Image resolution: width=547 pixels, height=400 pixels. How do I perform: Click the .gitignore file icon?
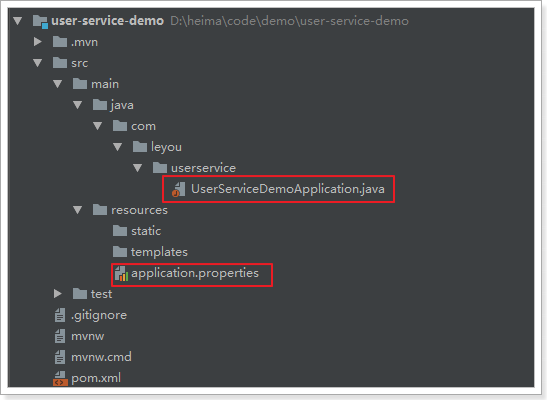(60, 315)
